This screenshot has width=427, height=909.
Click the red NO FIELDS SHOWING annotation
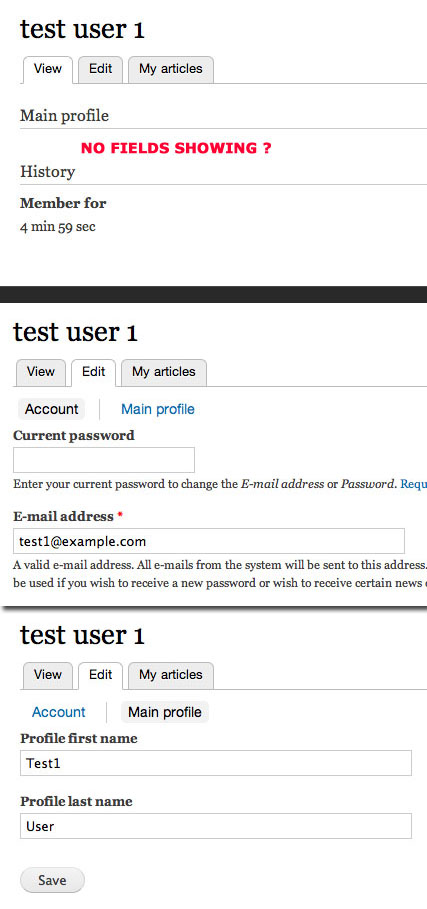click(x=176, y=148)
